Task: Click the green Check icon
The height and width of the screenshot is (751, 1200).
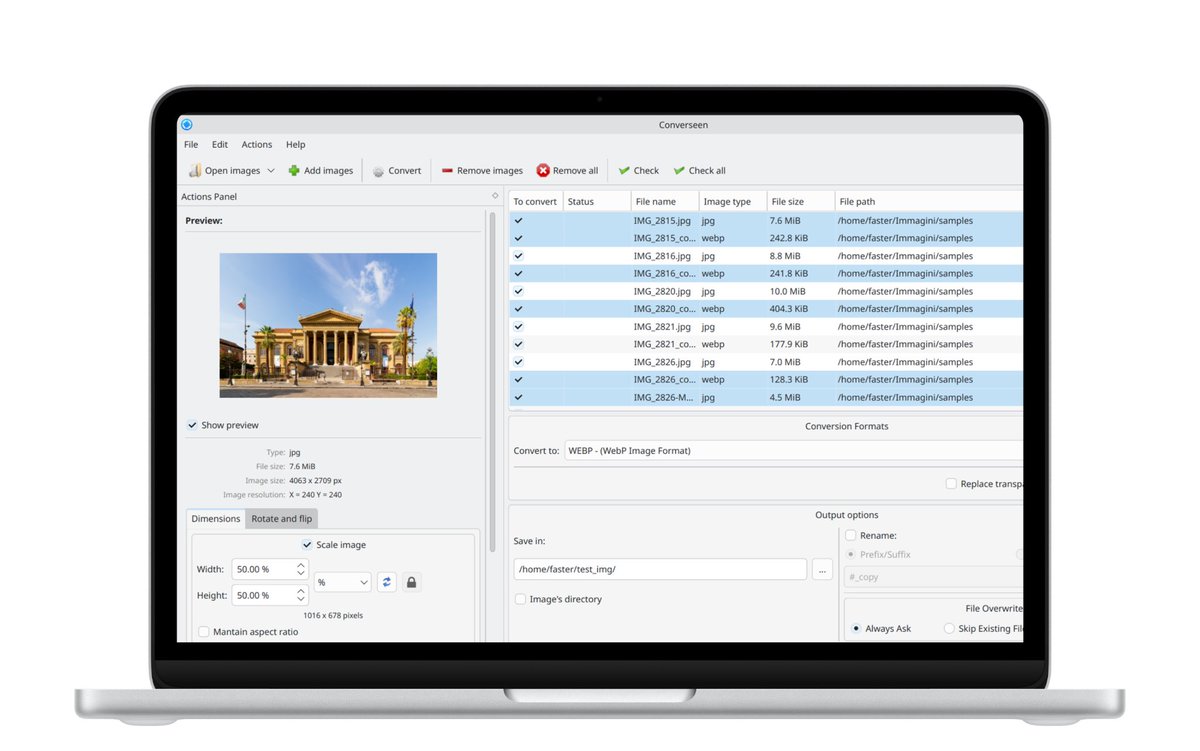Action: (x=624, y=171)
